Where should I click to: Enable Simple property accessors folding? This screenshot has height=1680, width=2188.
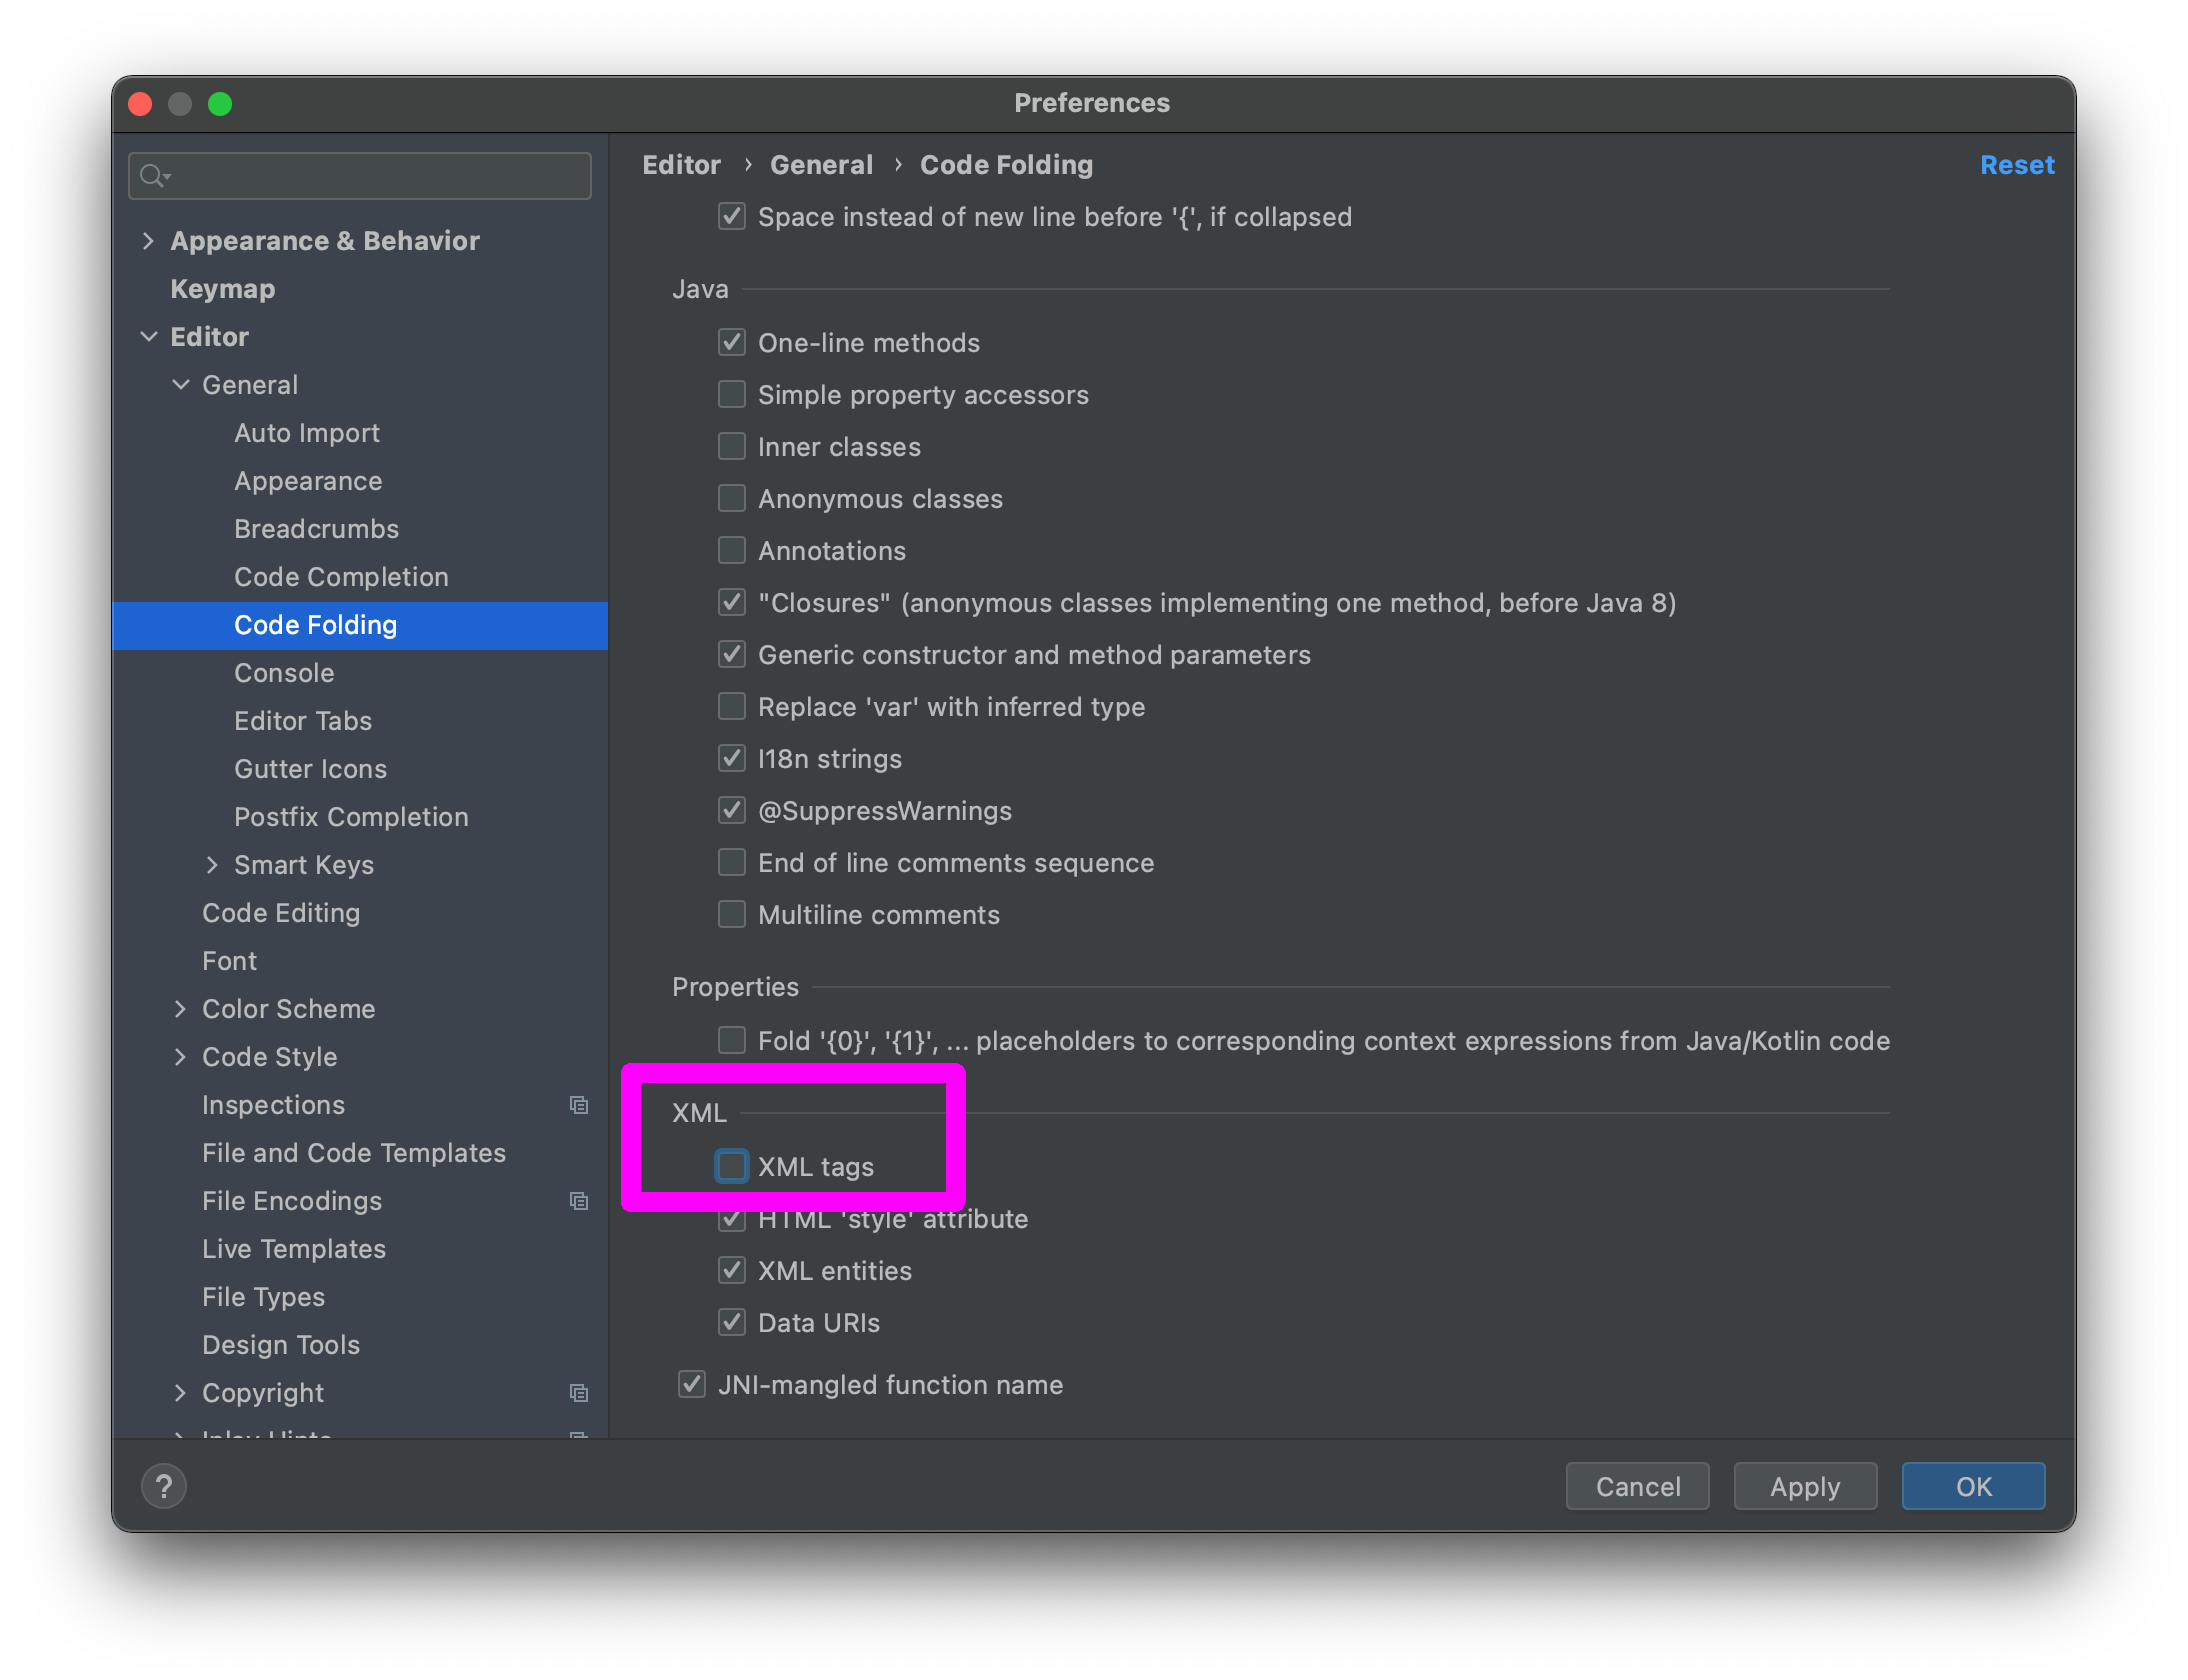[732, 395]
